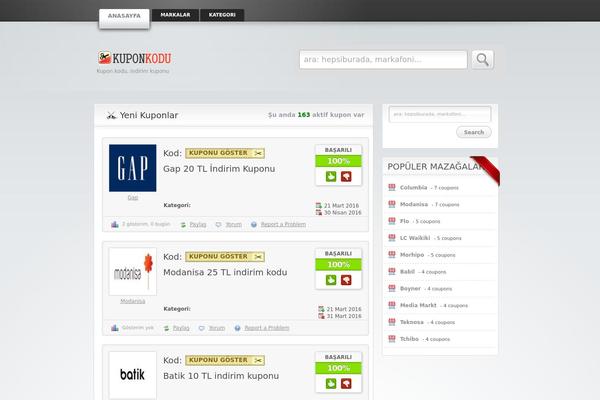This screenshot has width=600, height=400.
Task: Focus the main header search field
Action: coord(383,60)
